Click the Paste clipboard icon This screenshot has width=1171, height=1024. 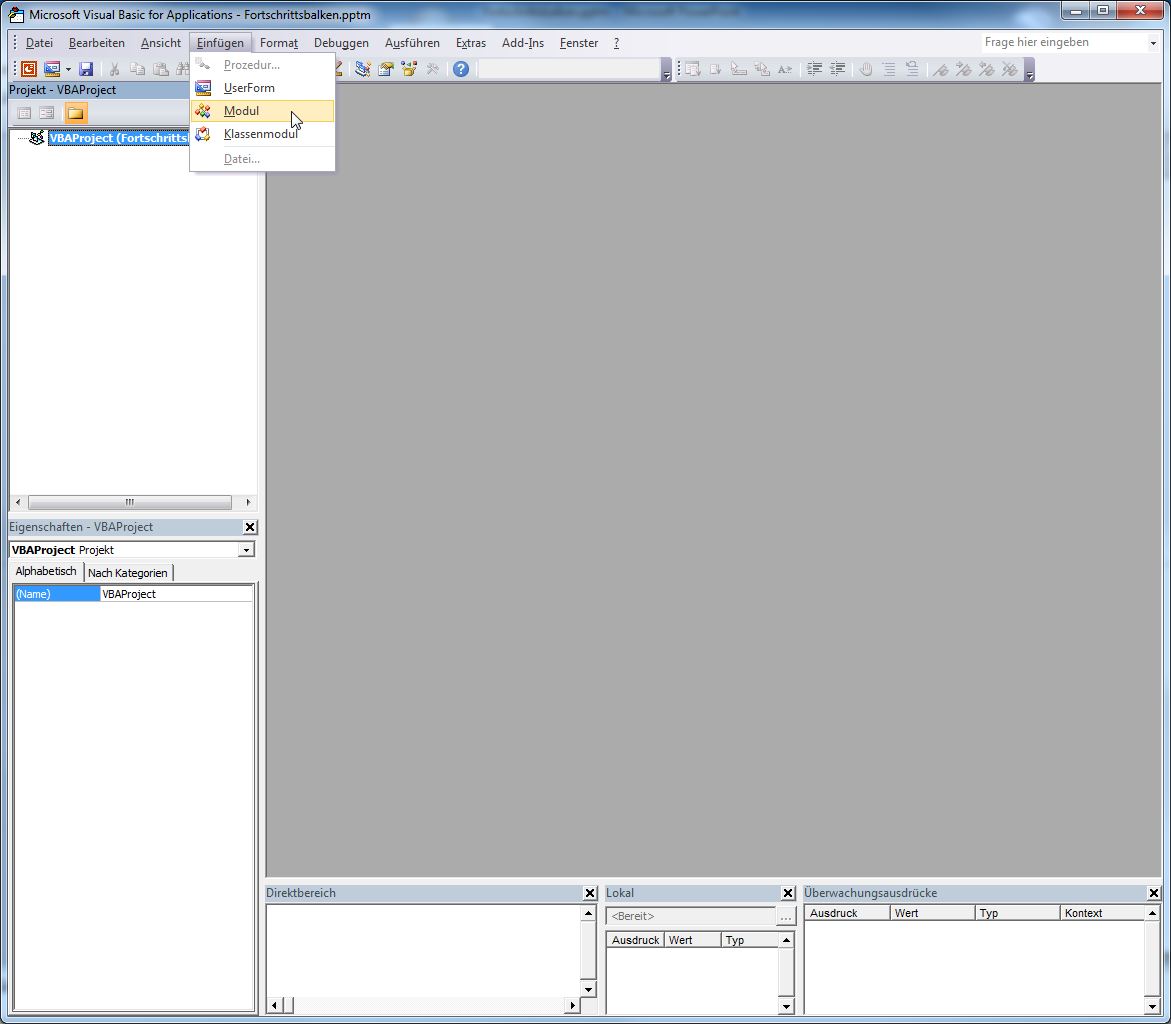pos(161,69)
